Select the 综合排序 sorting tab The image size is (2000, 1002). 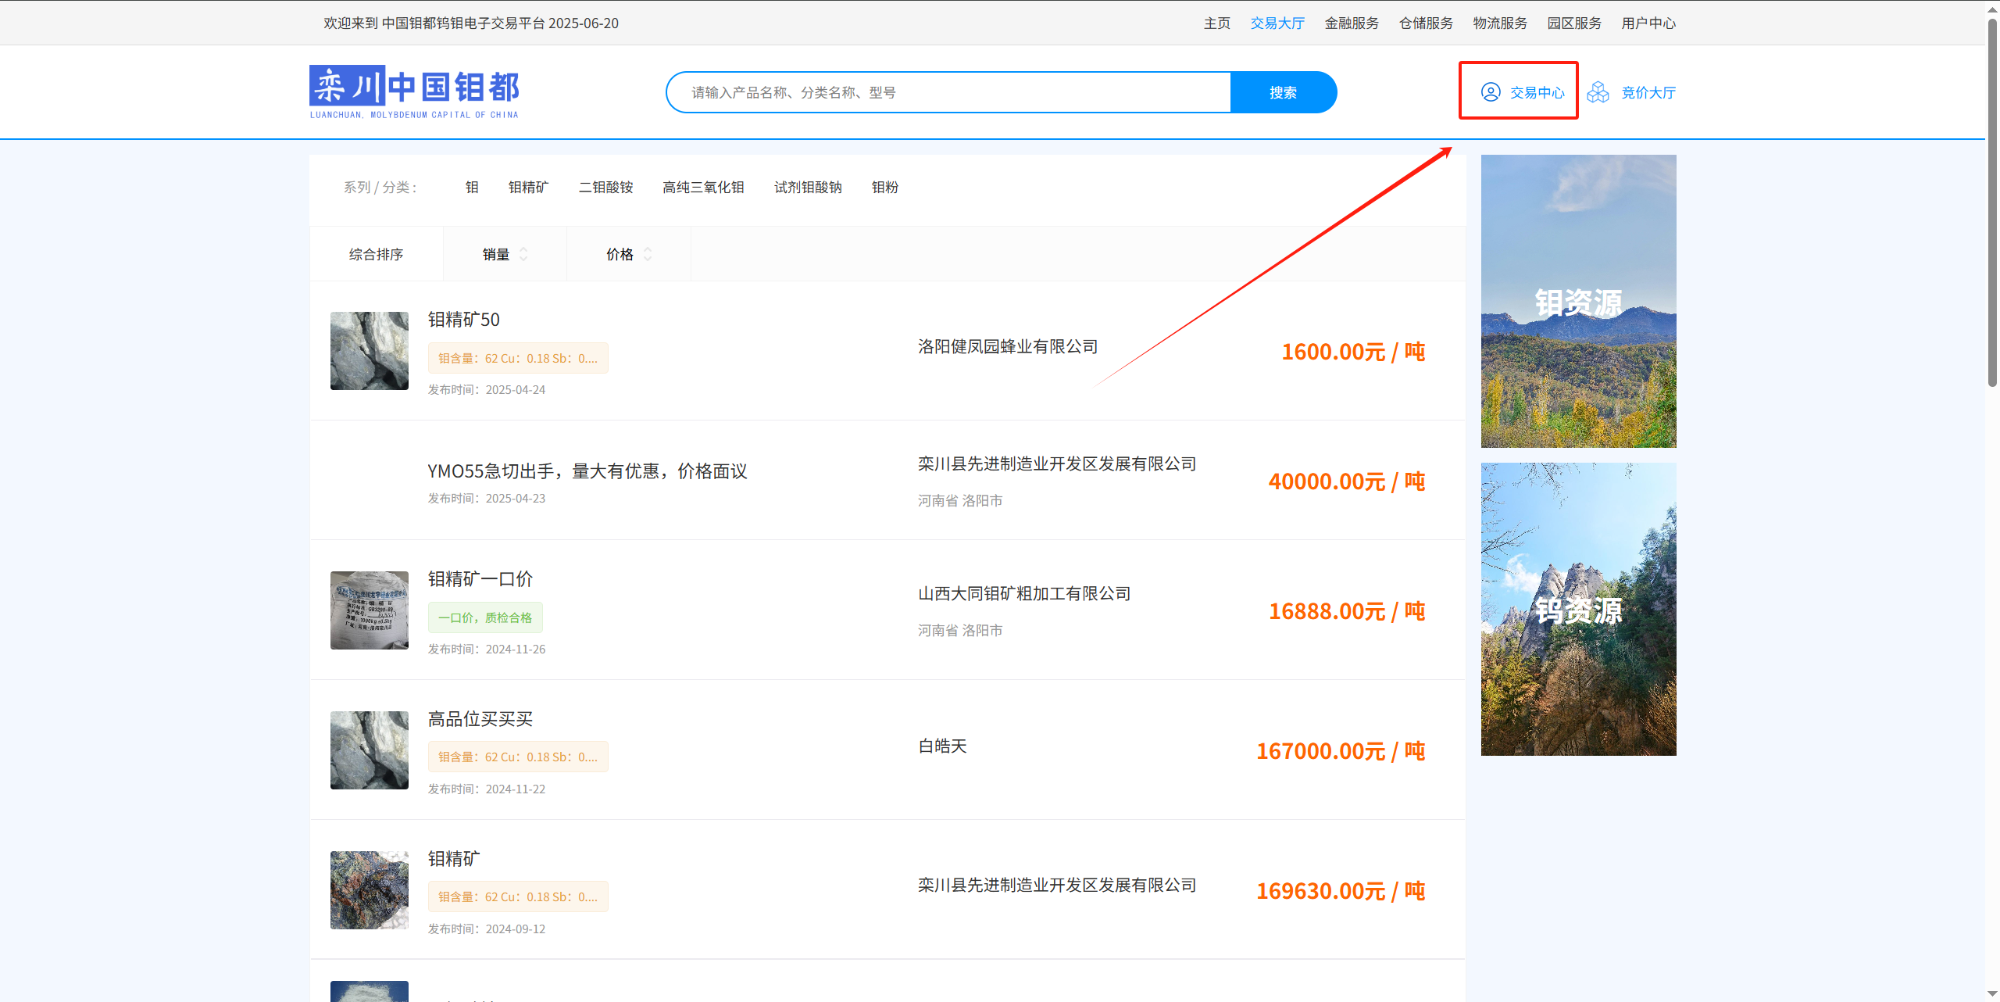coord(376,255)
